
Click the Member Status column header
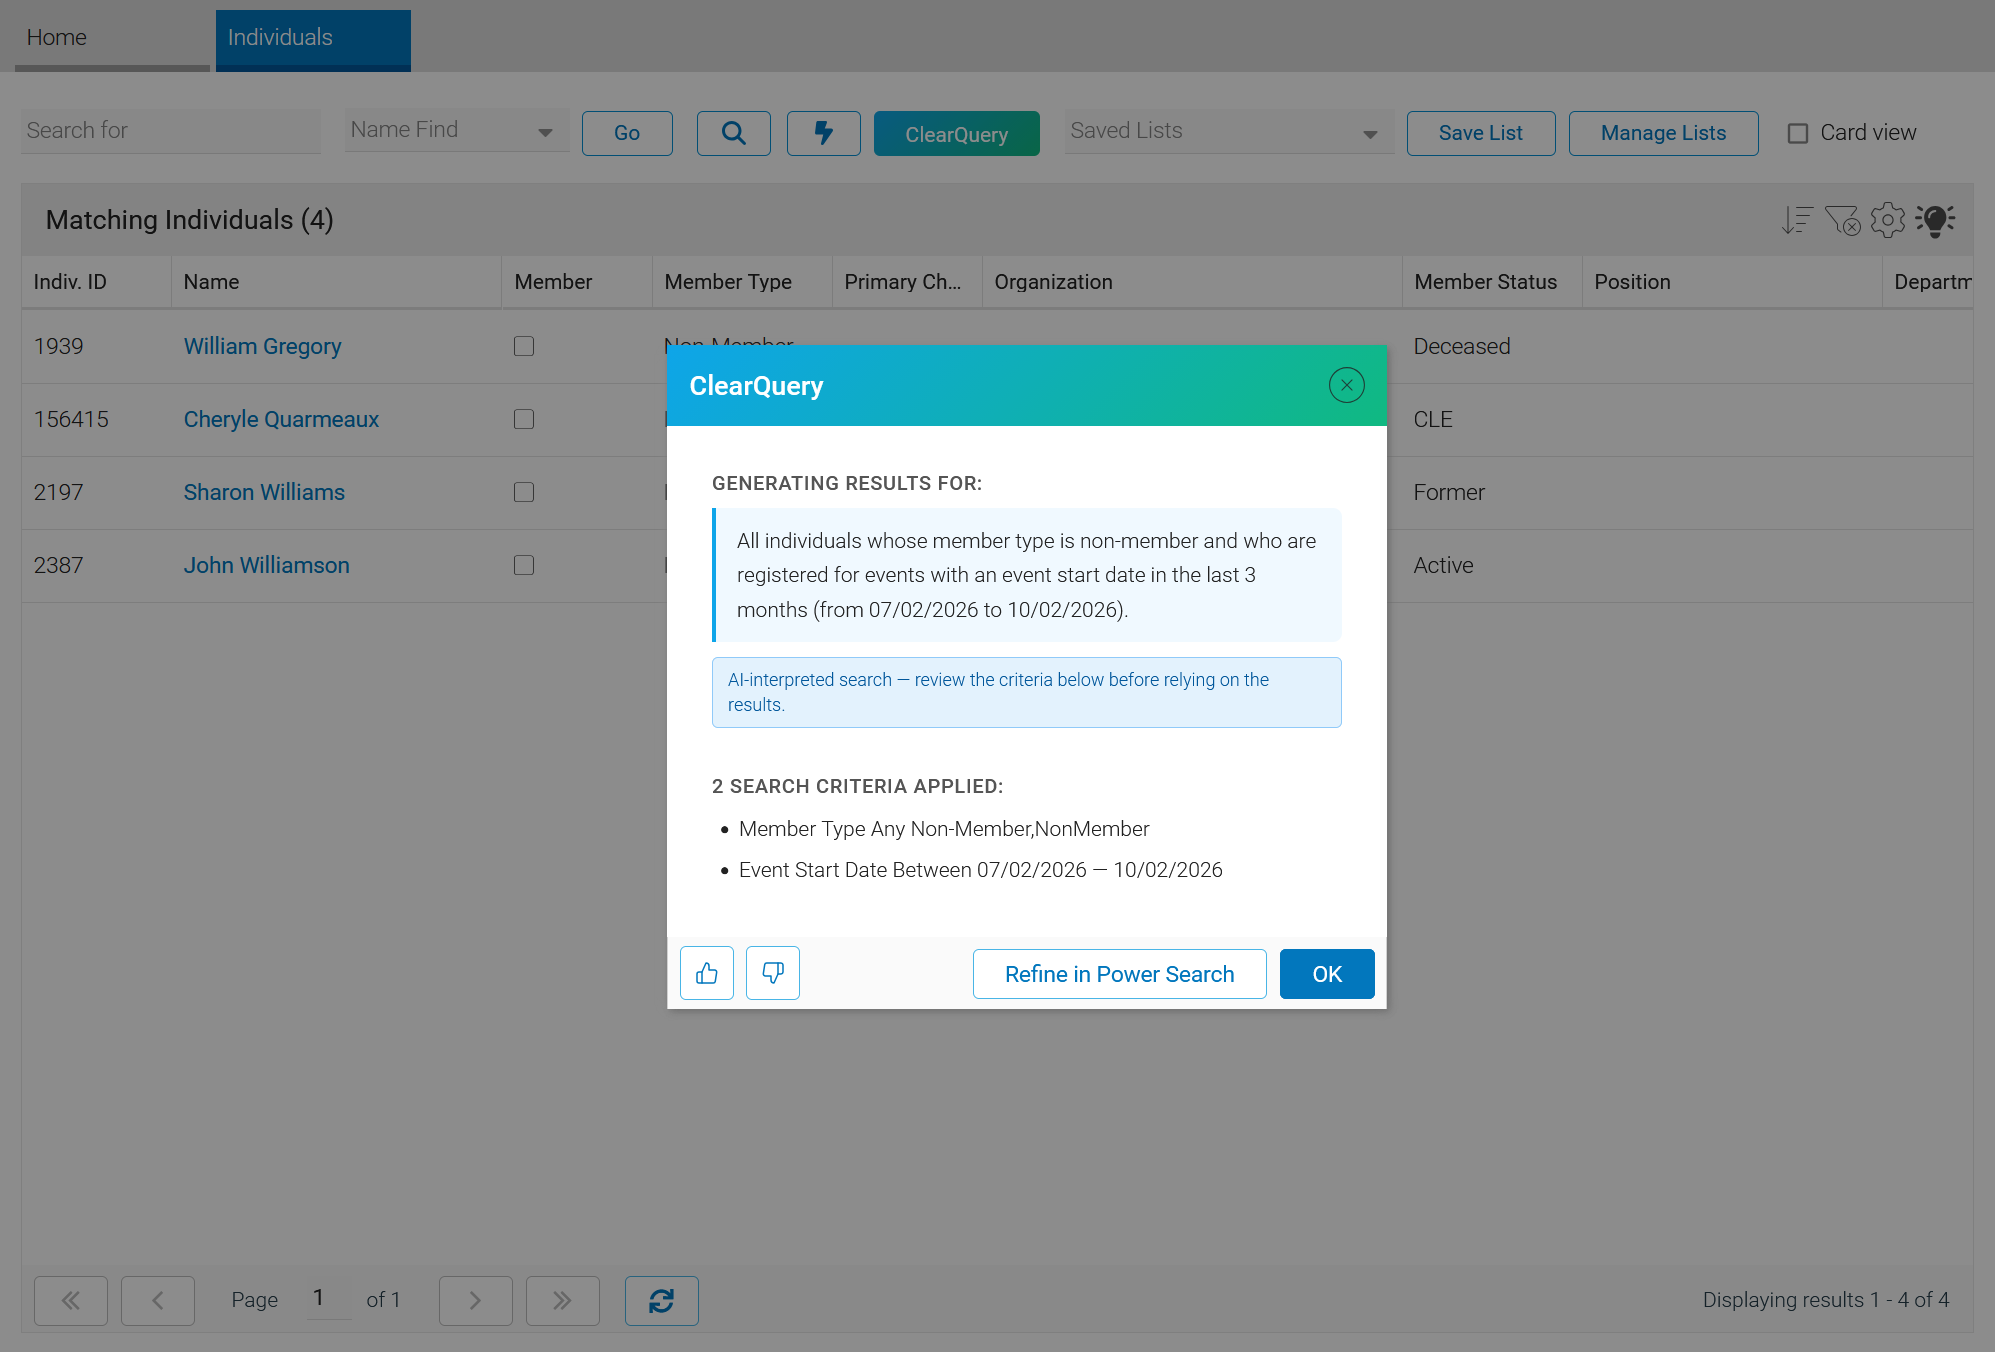[1492, 282]
